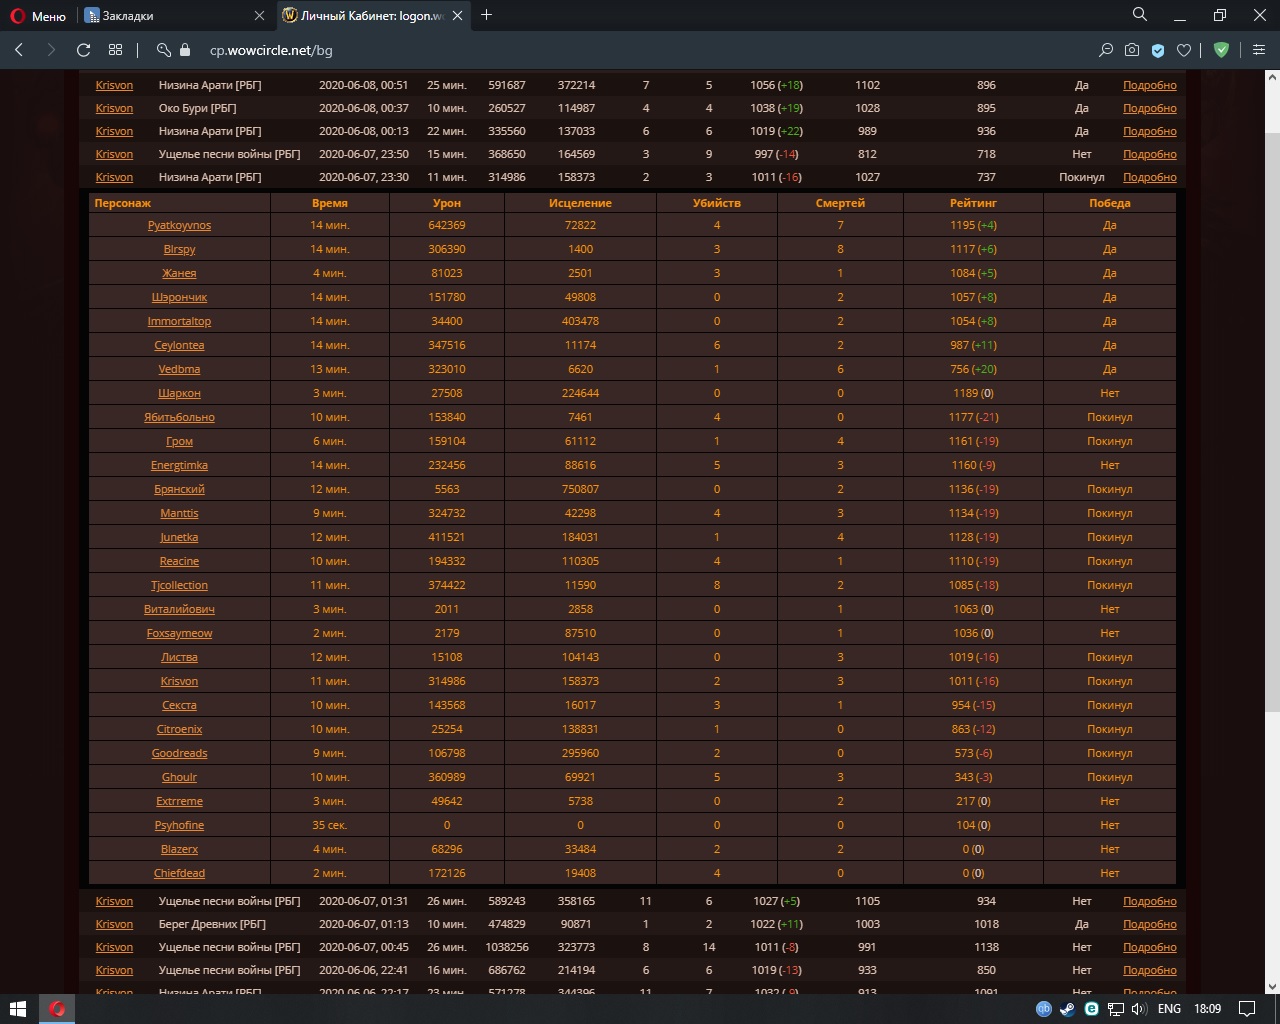Open Pyatkoyvnos character link

point(179,226)
